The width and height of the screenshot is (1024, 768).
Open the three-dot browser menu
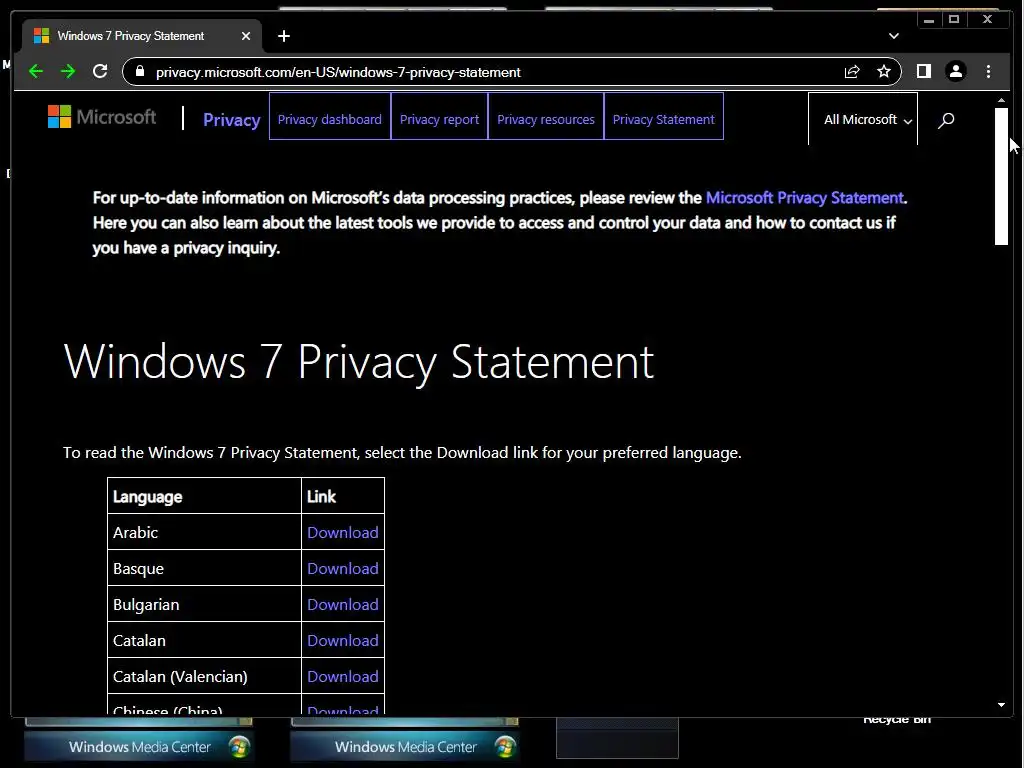tap(988, 71)
